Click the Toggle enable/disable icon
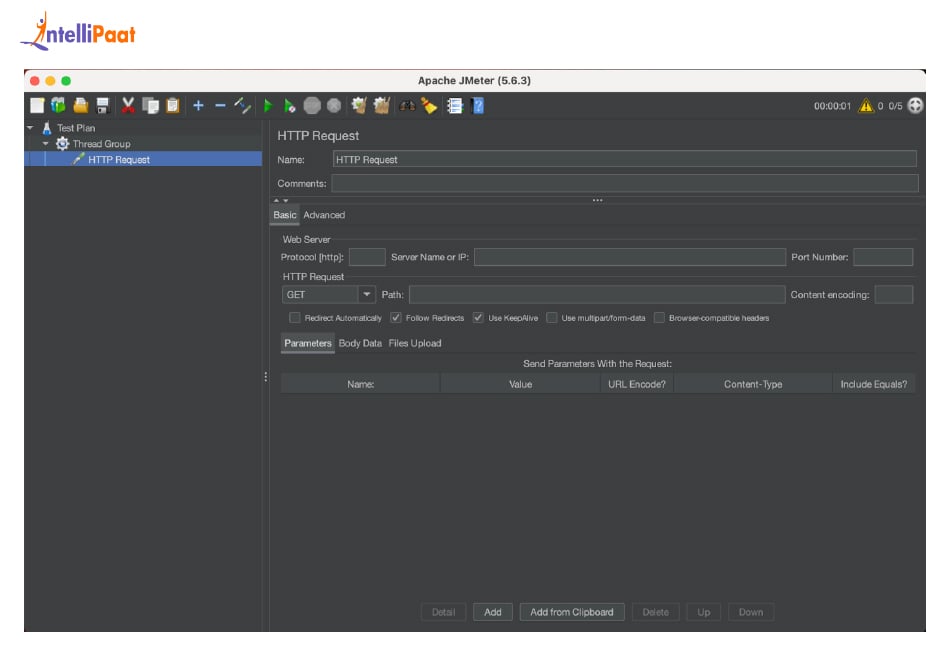The height and width of the screenshot is (664, 950). point(242,105)
